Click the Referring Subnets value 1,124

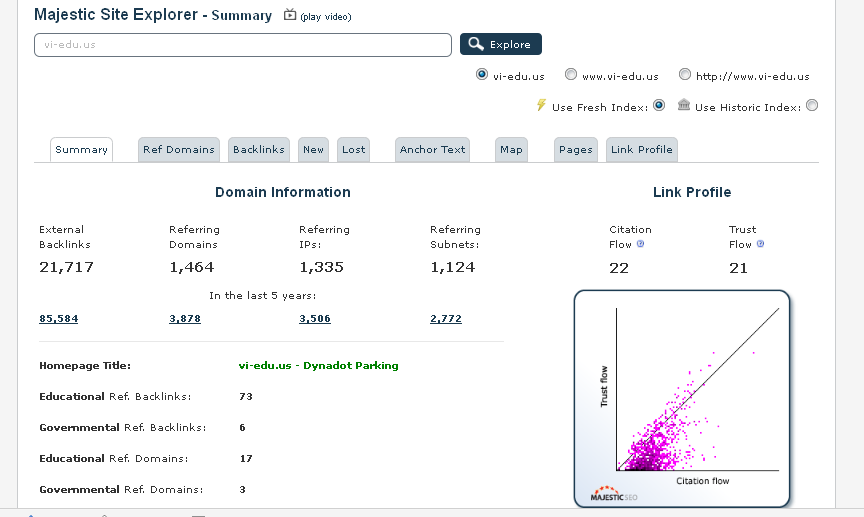[452, 267]
